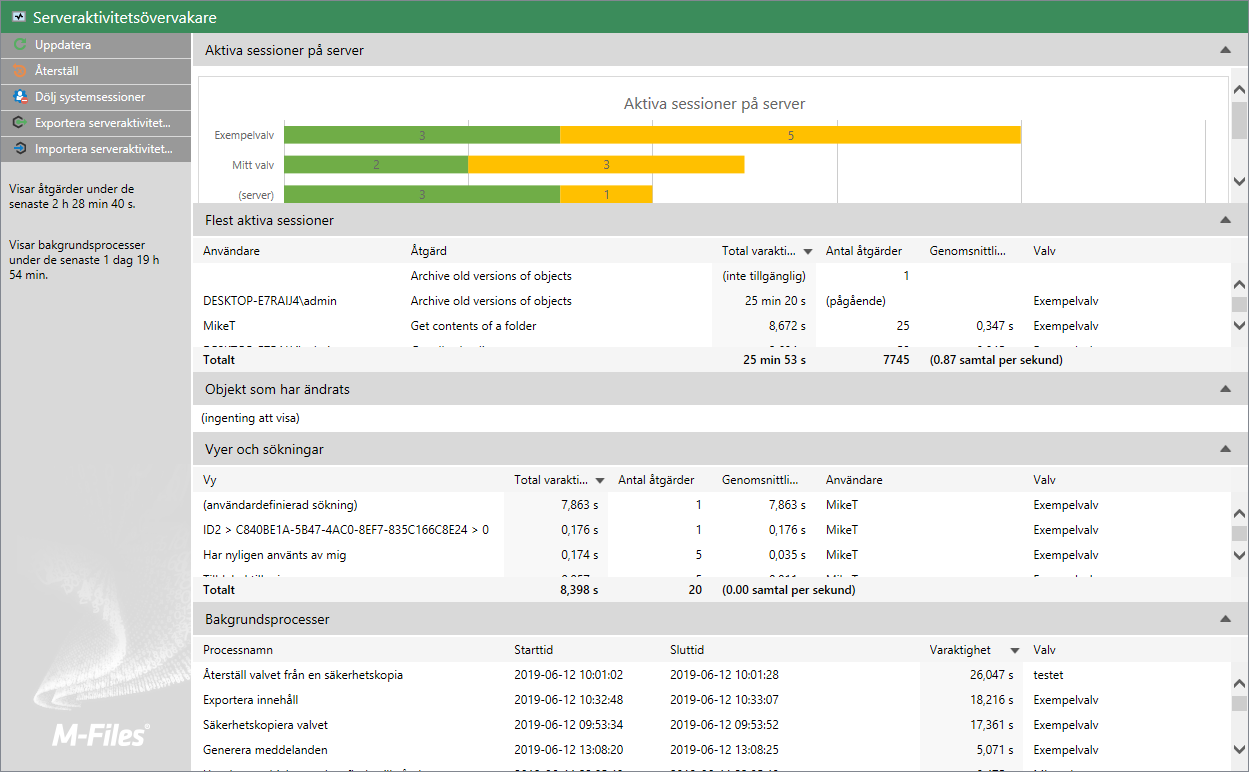Click the Importera serveraktivitet icon
Screen dimensions: 1249x772
(x=19, y=149)
